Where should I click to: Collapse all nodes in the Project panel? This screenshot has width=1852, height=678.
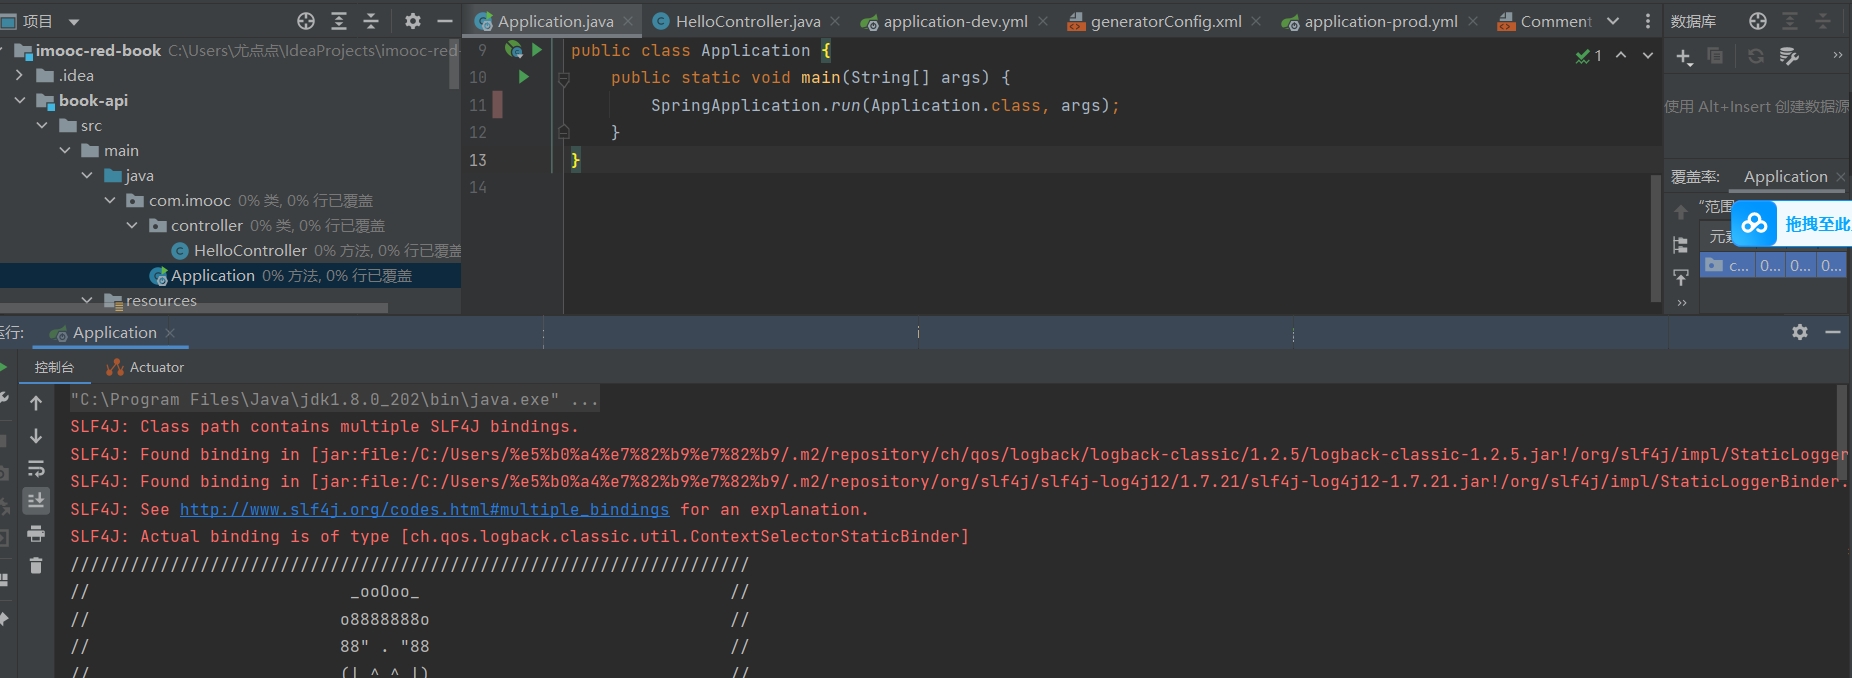371,21
